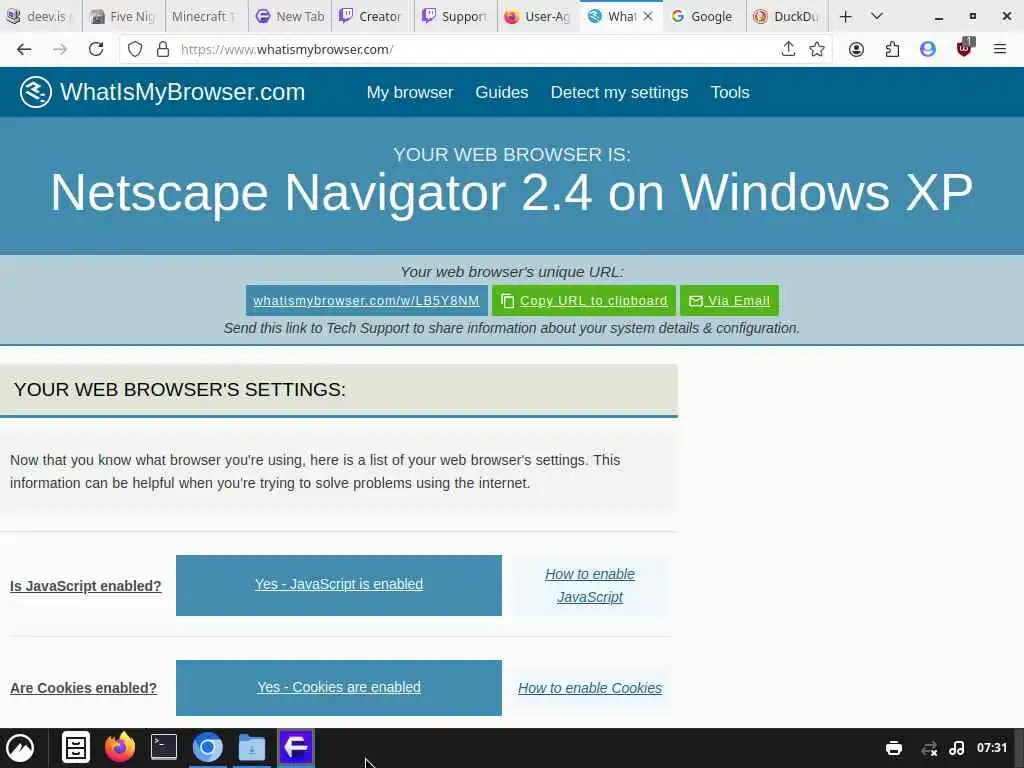Open the Chromium browser taskbar icon
The height and width of the screenshot is (768, 1024).
coord(208,747)
